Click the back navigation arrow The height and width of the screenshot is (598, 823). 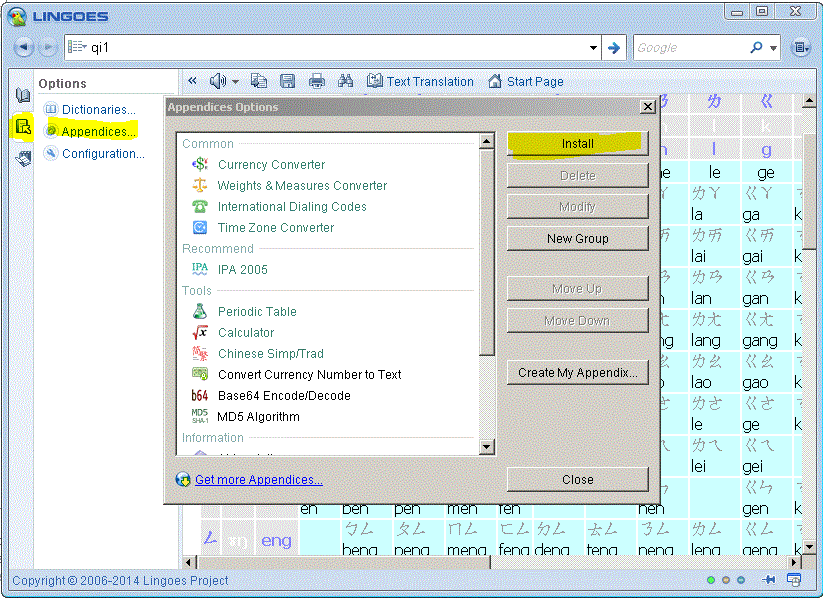[x=23, y=47]
